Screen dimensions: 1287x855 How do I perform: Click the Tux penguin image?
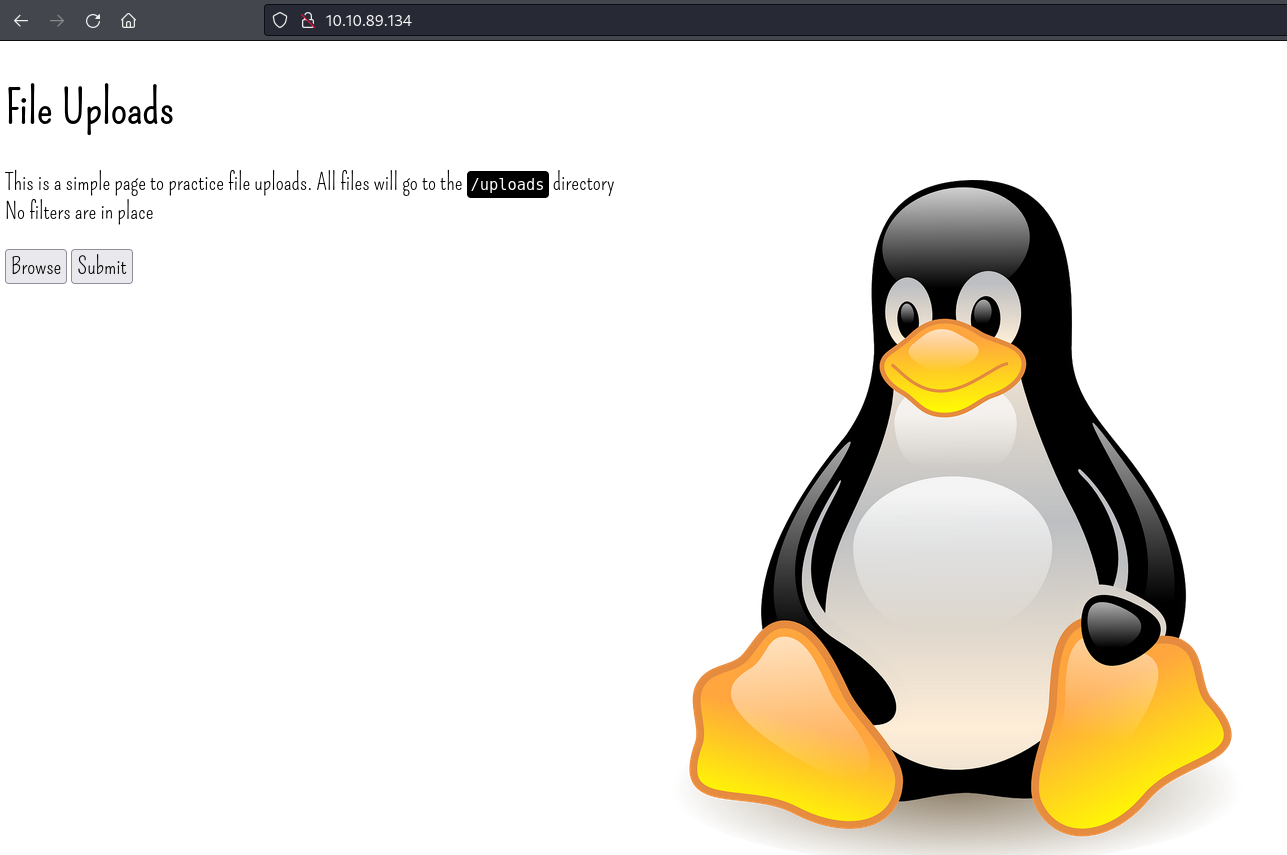960,510
